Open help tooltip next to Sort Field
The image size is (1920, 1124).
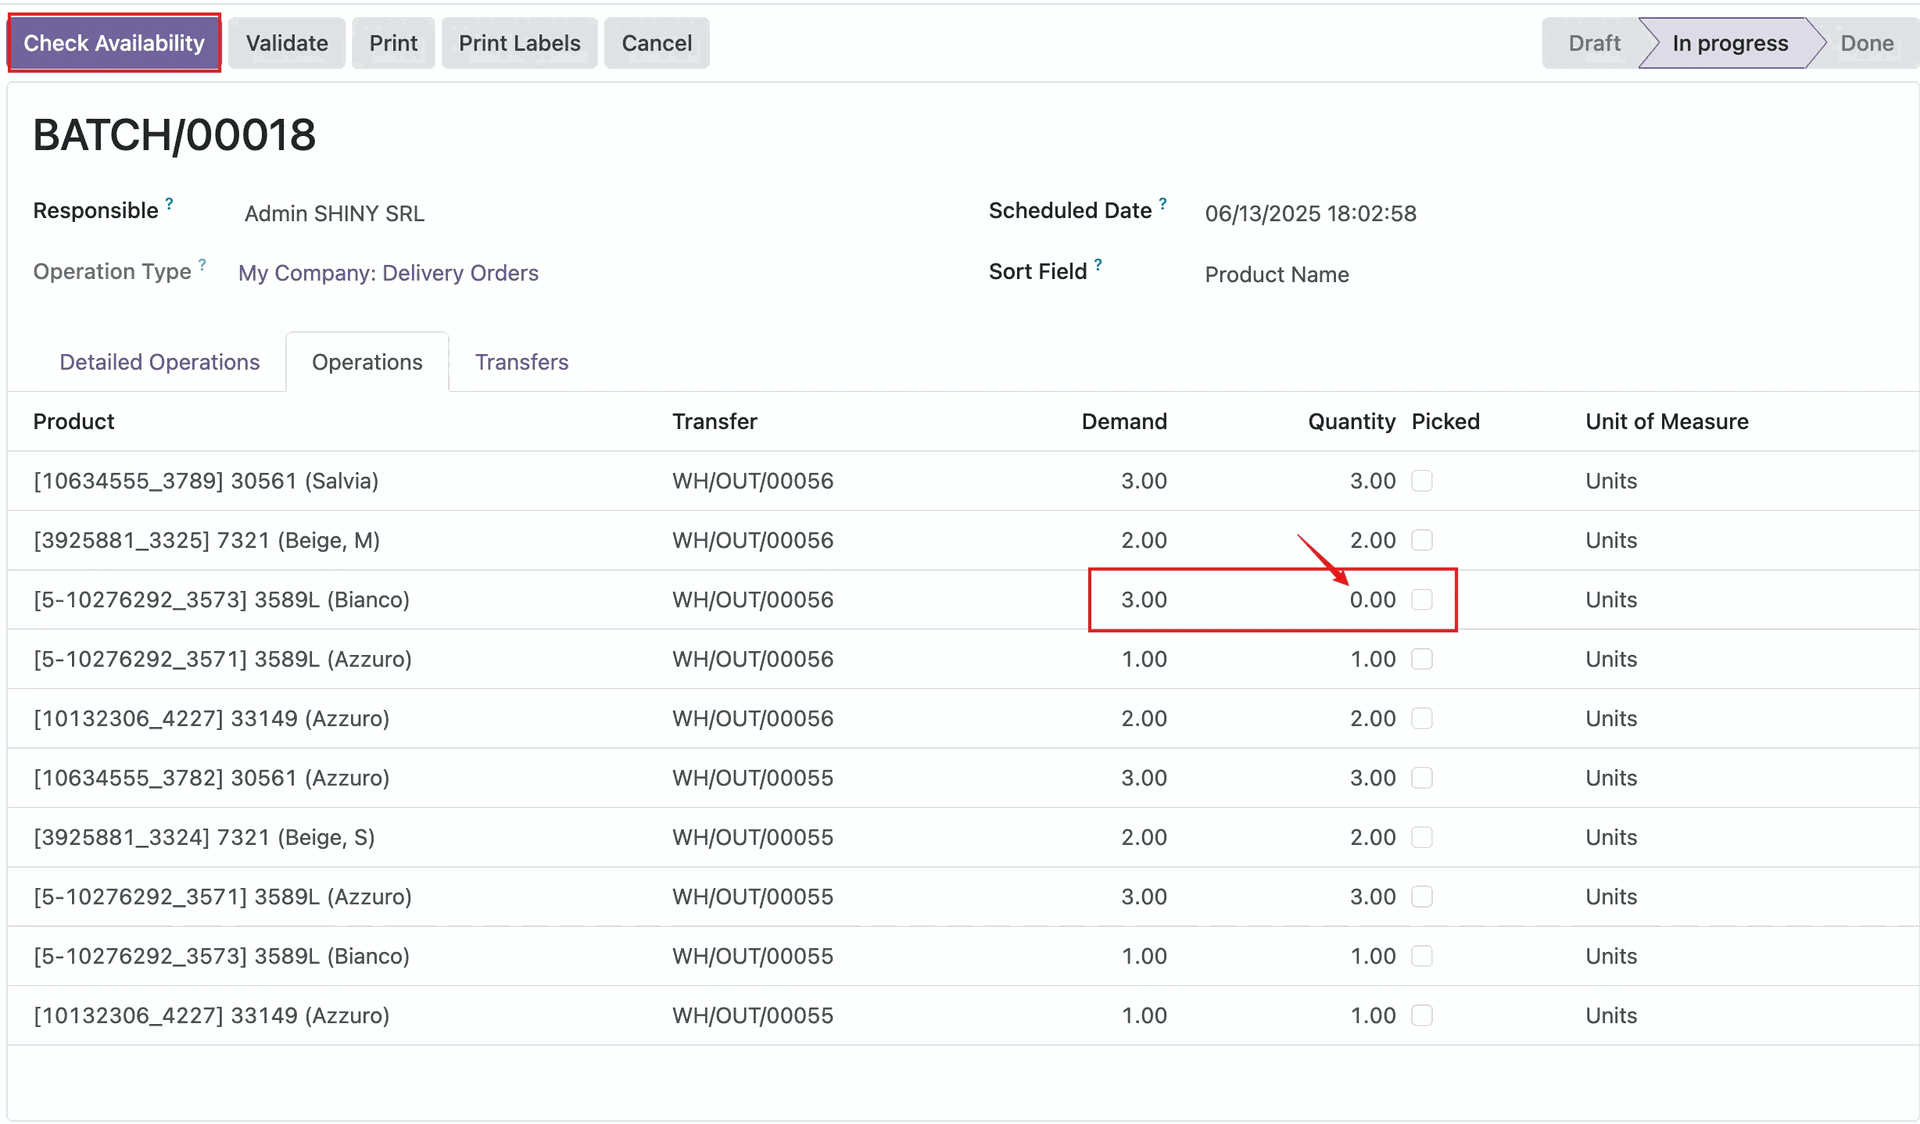1098,265
